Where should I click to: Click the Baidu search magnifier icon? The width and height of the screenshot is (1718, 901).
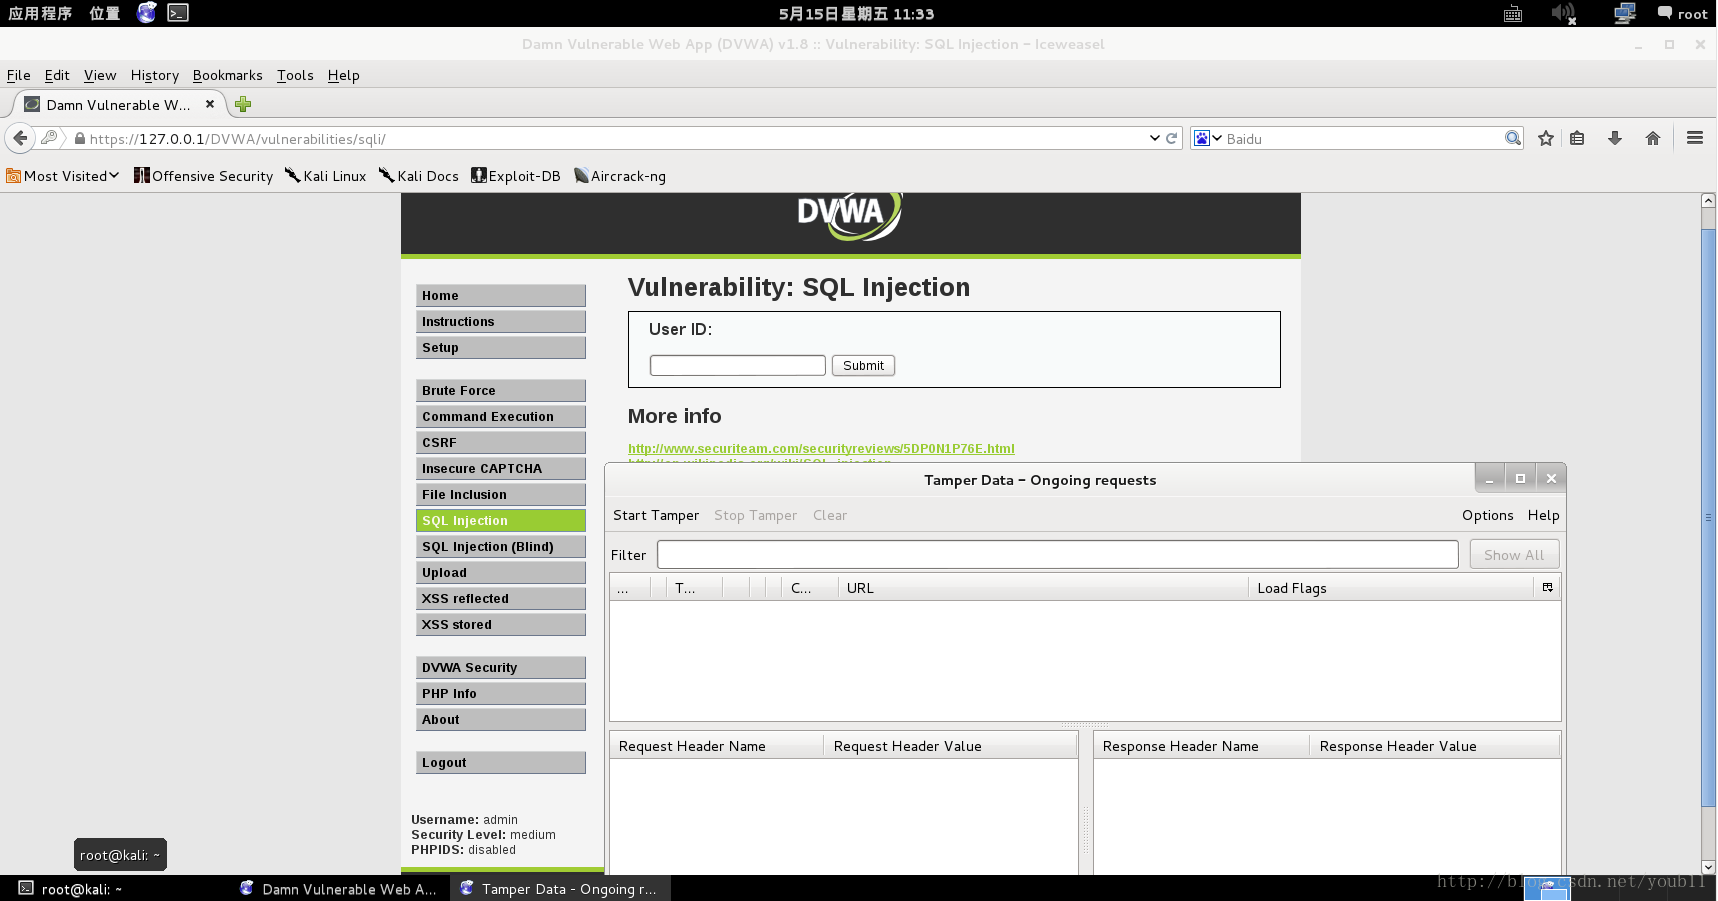(x=1513, y=138)
